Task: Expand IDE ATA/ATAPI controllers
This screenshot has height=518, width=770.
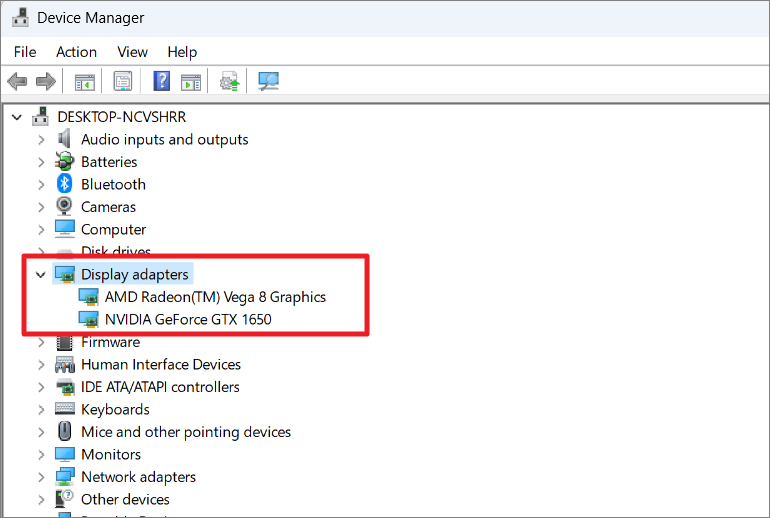Action: pos(41,388)
